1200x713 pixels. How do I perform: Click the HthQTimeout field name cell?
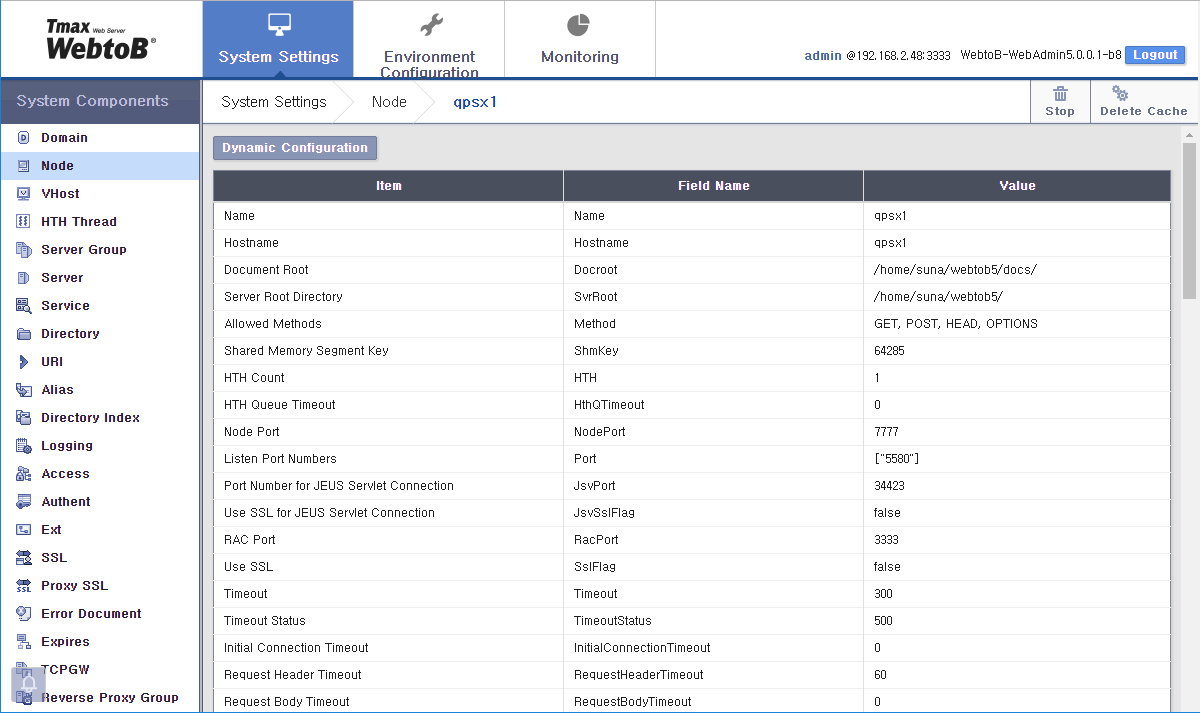click(x=714, y=405)
